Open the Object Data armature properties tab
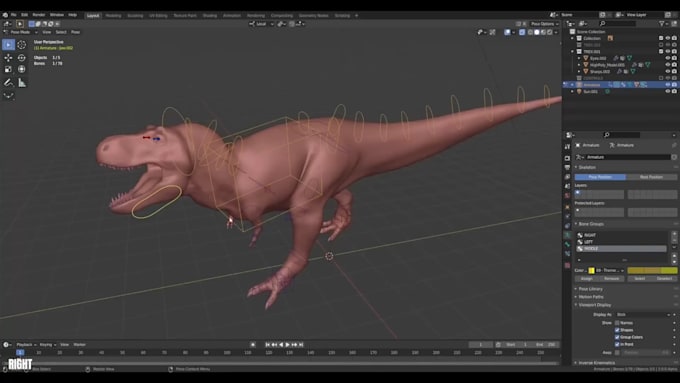Image resolution: width=680 pixels, height=383 pixels. click(x=567, y=235)
